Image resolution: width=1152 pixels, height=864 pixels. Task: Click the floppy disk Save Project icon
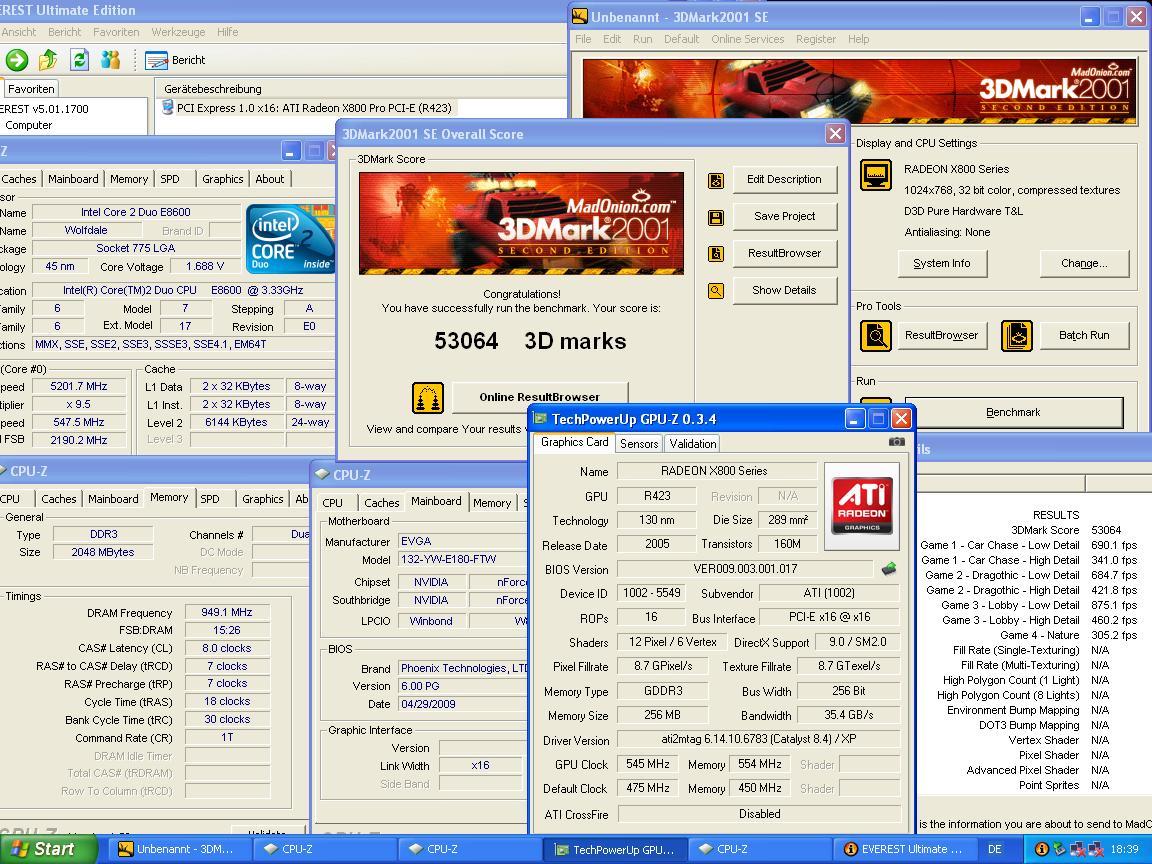716,217
